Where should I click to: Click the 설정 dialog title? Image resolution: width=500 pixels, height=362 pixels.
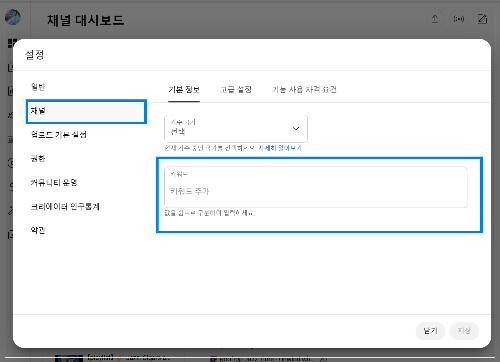coord(35,55)
